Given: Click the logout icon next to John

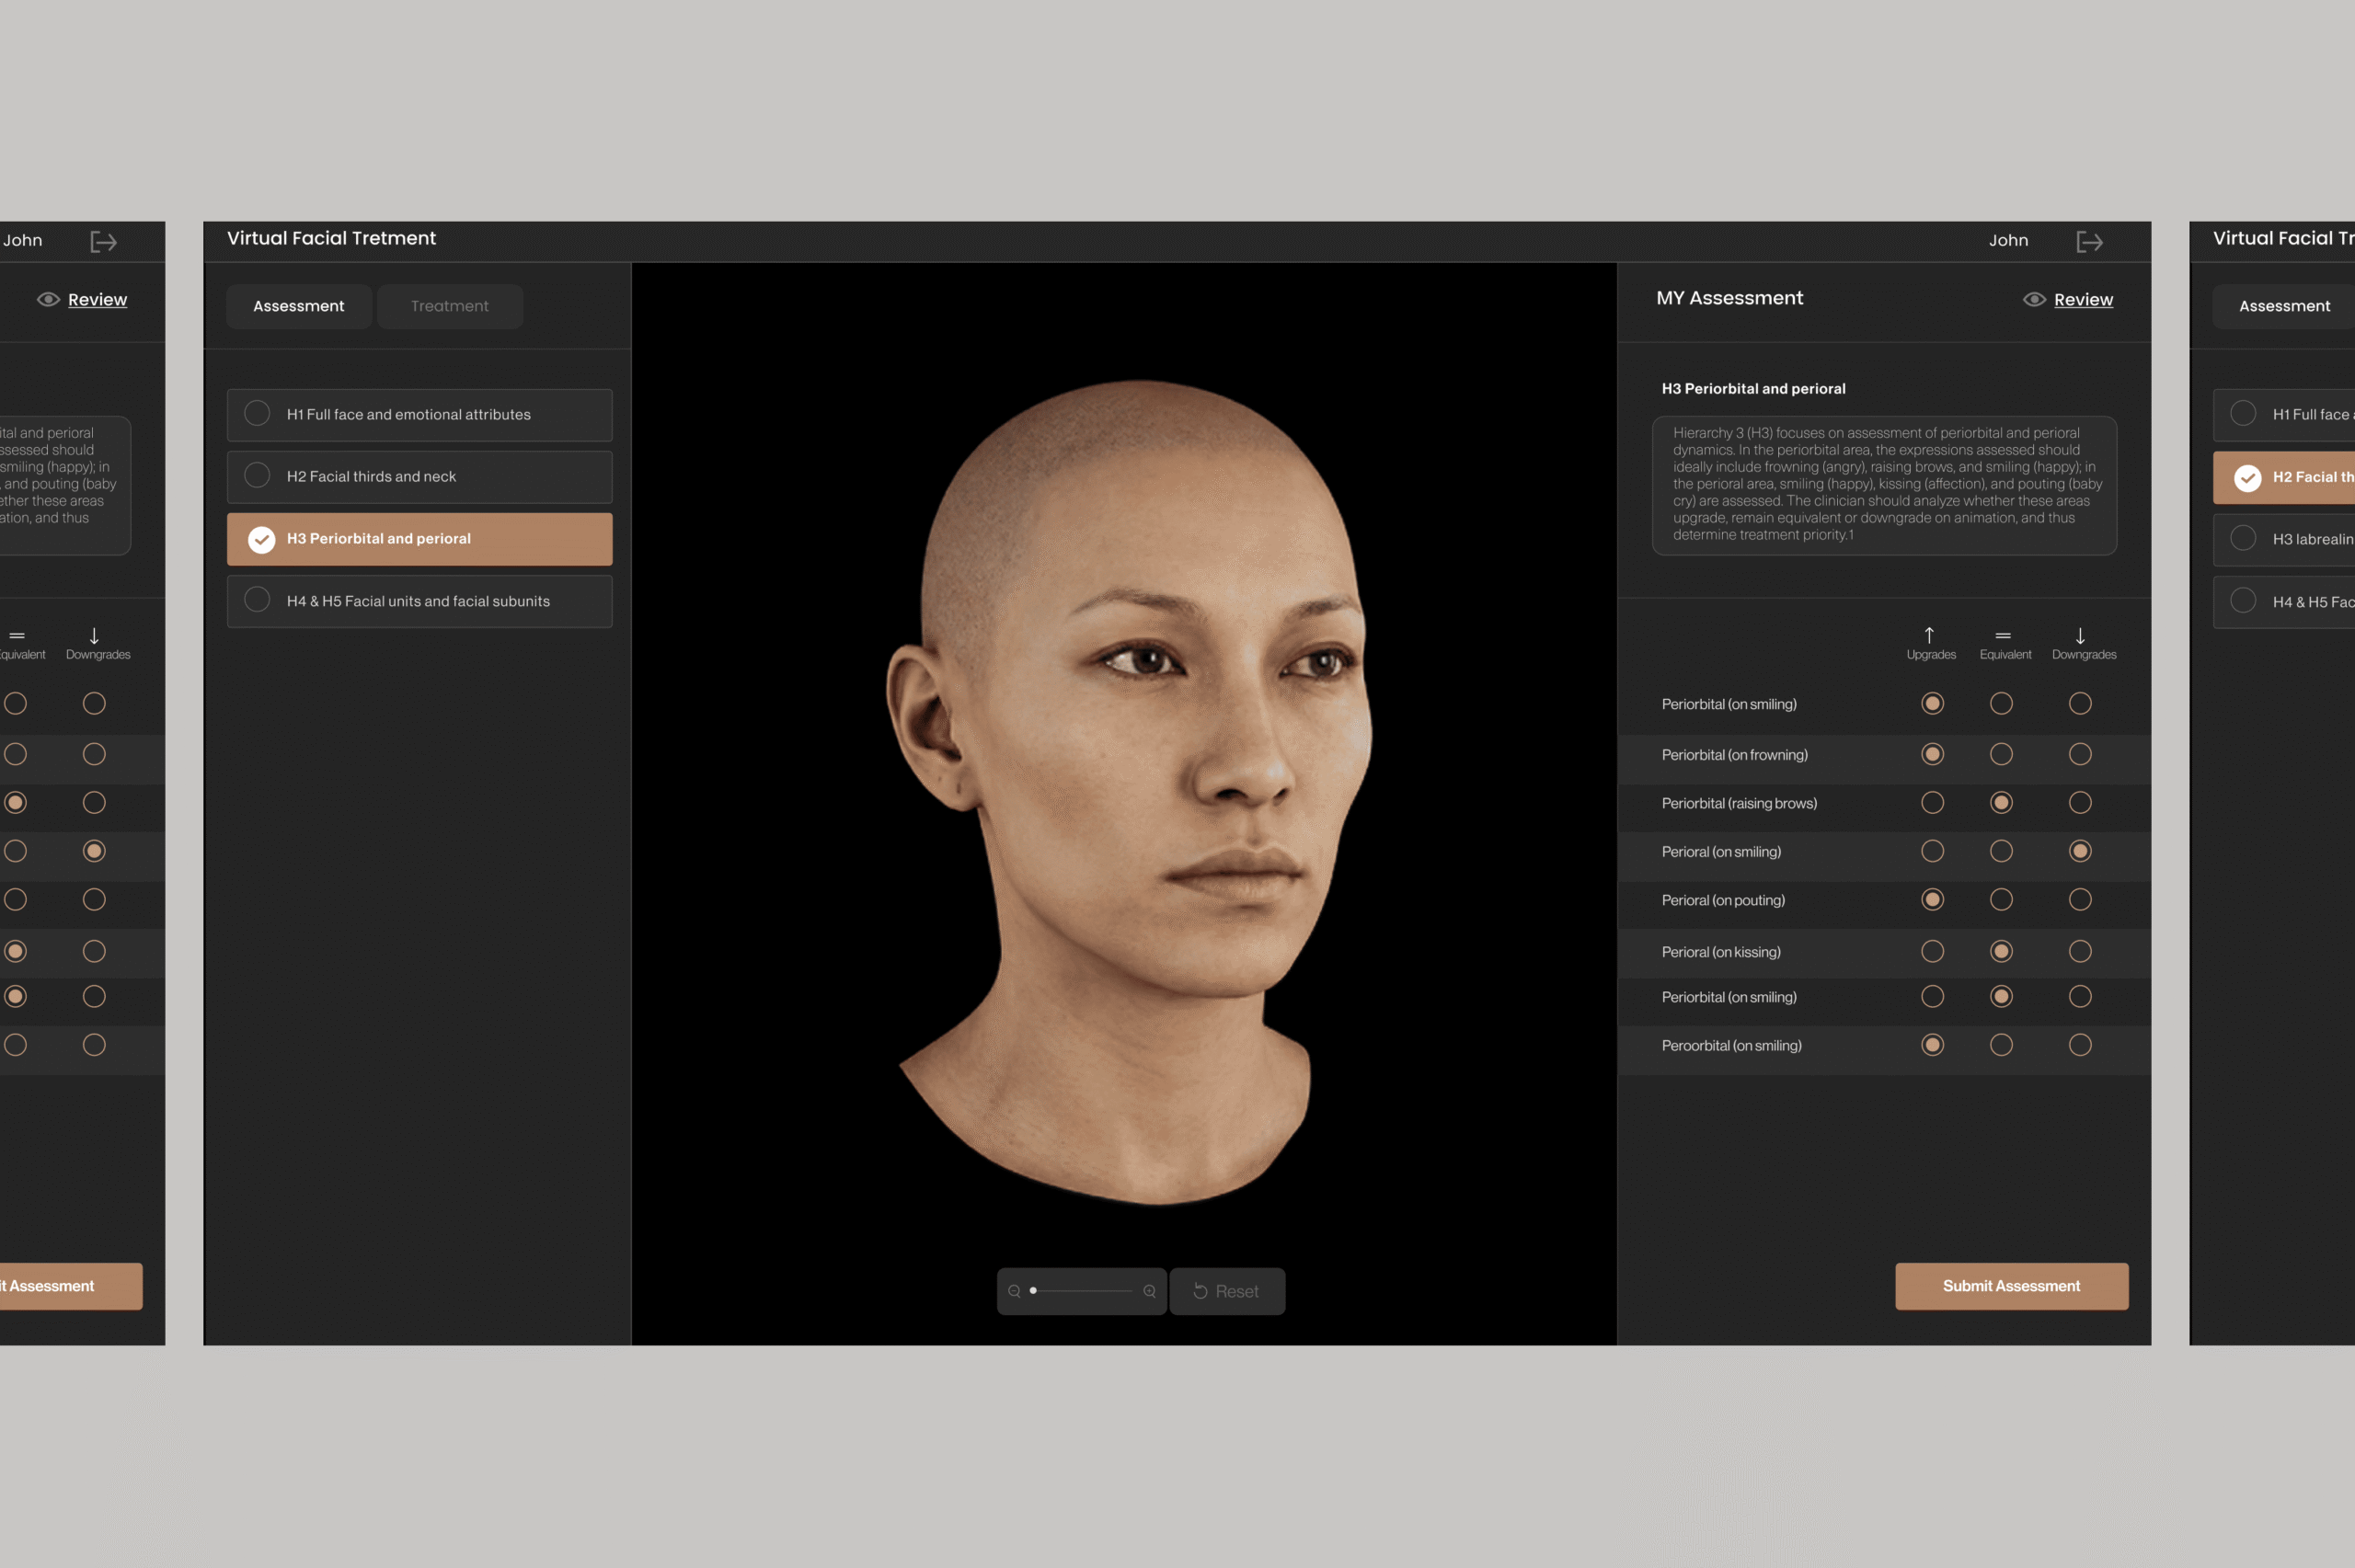Looking at the screenshot, I should (2089, 242).
